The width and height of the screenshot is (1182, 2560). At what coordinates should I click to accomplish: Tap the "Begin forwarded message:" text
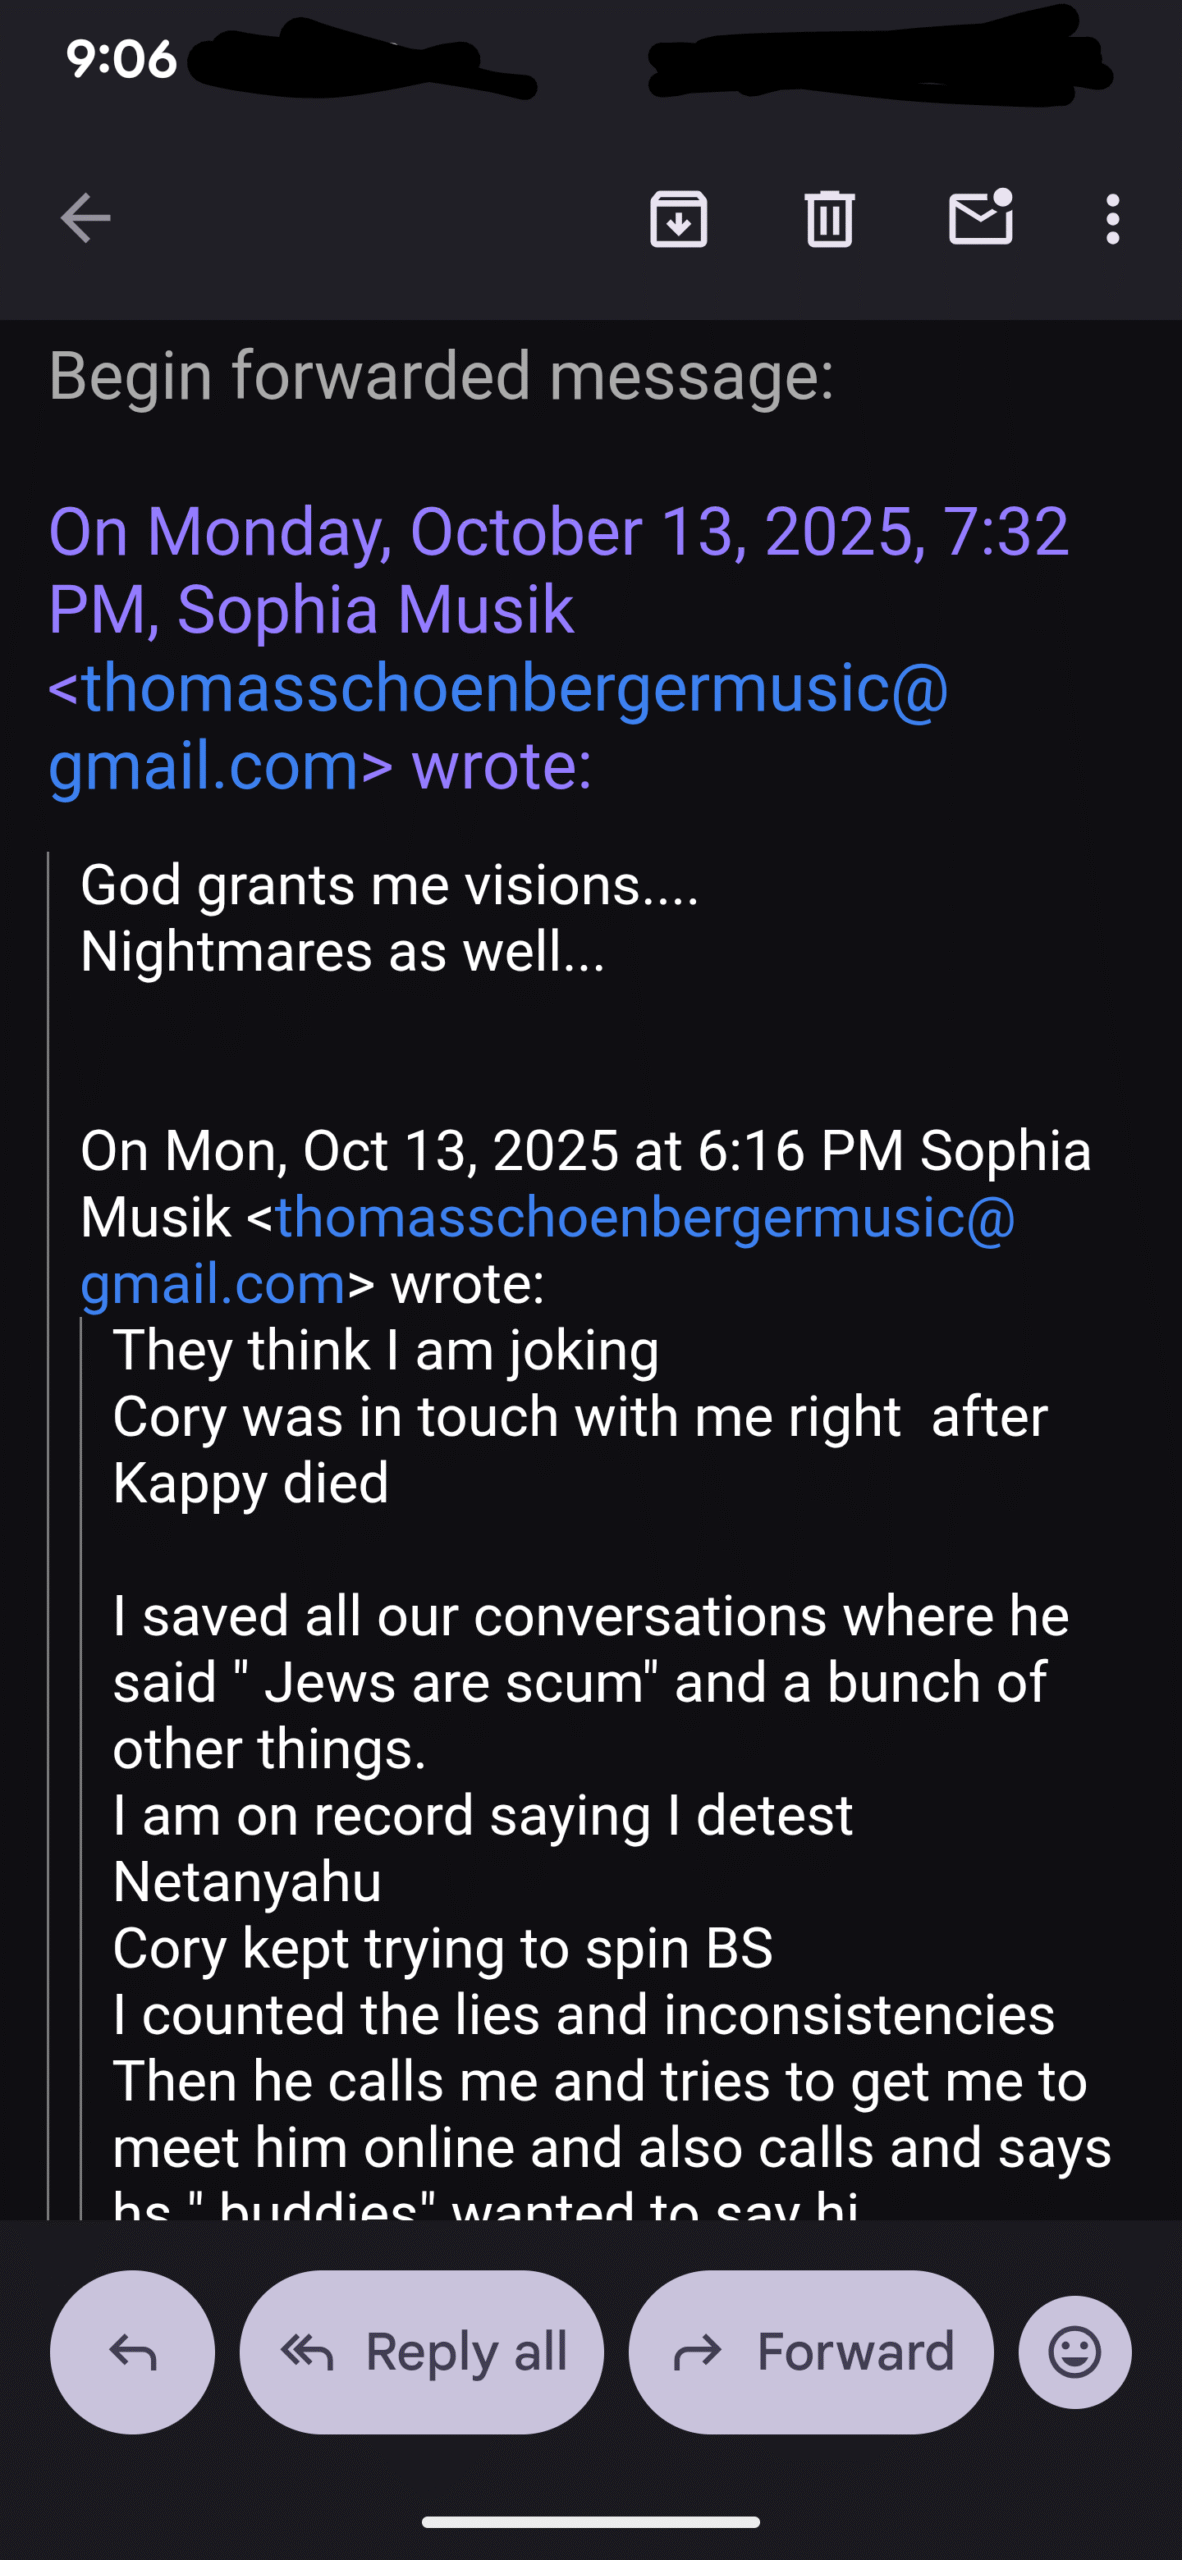point(441,376)
